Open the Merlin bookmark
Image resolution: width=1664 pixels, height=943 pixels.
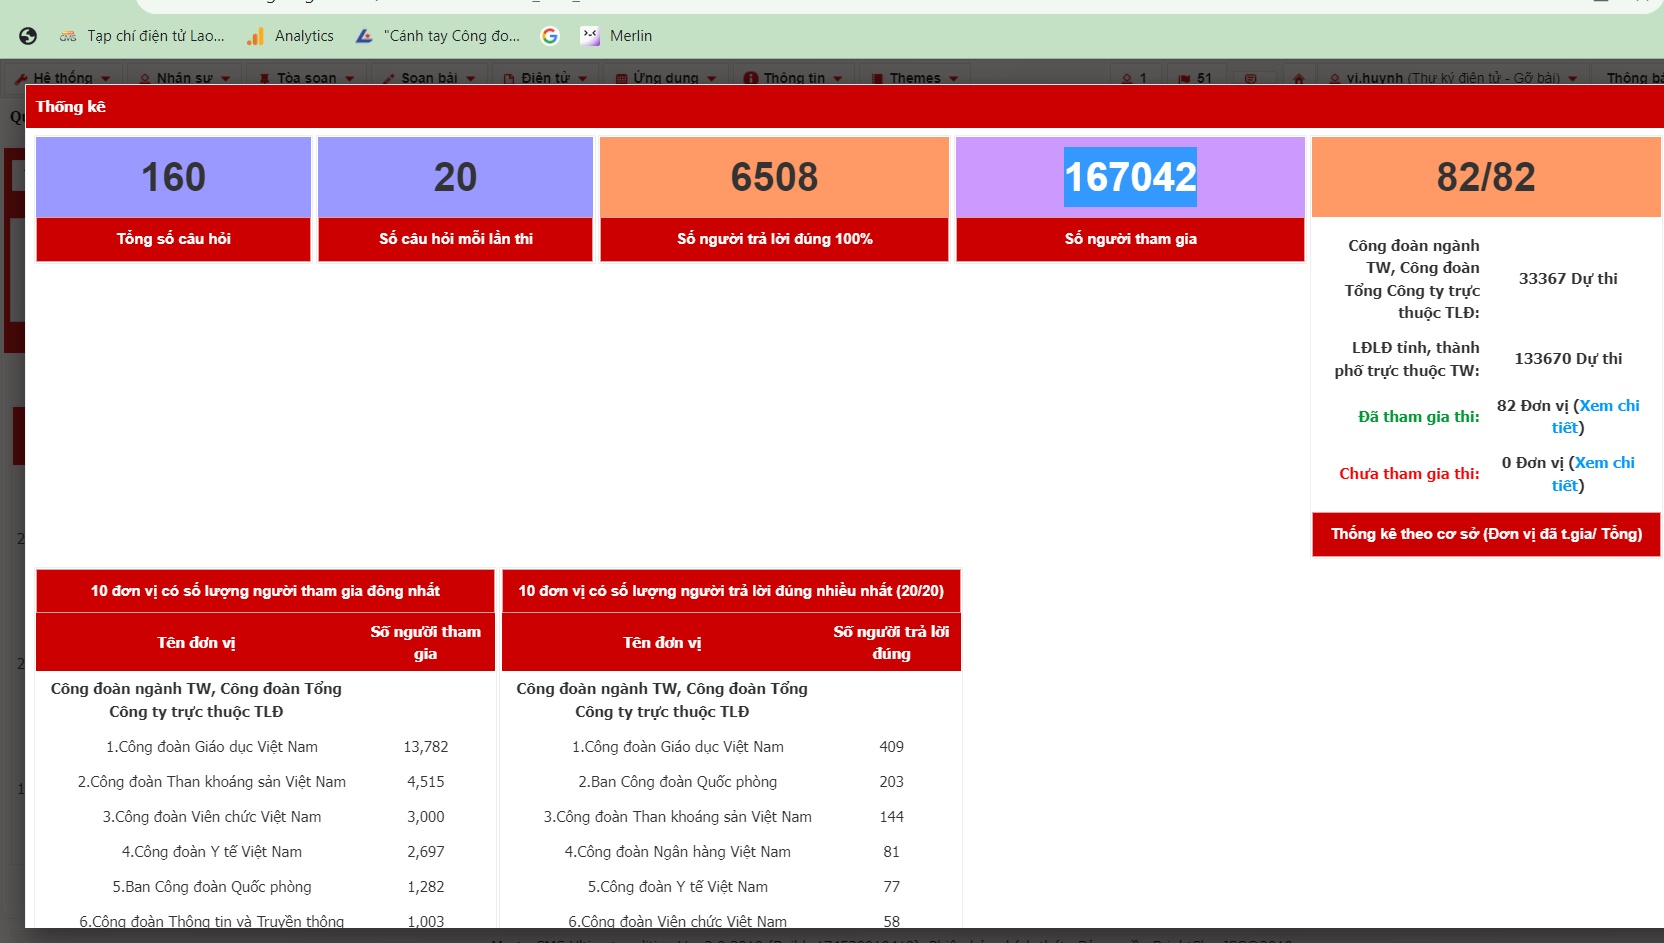point(617,36)
